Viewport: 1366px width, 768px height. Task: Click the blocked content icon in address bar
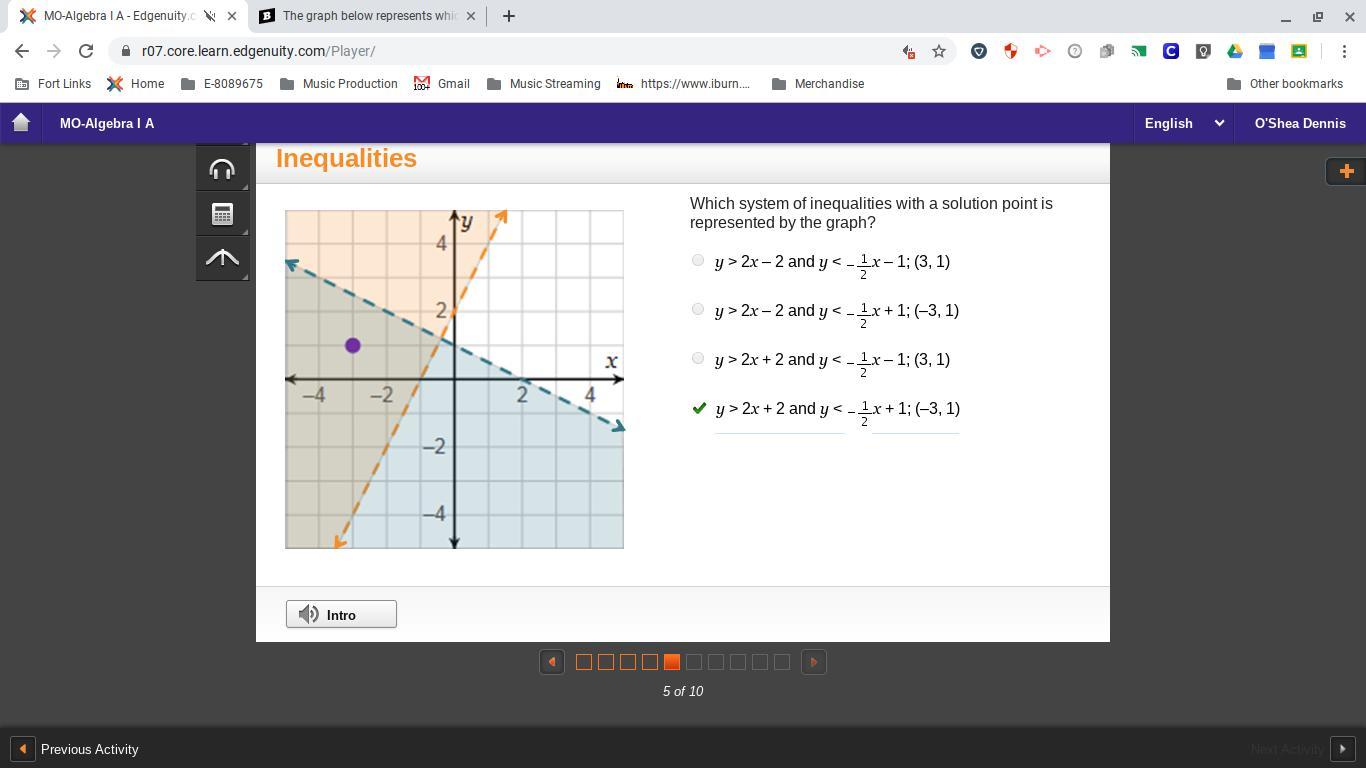point(909,51)
